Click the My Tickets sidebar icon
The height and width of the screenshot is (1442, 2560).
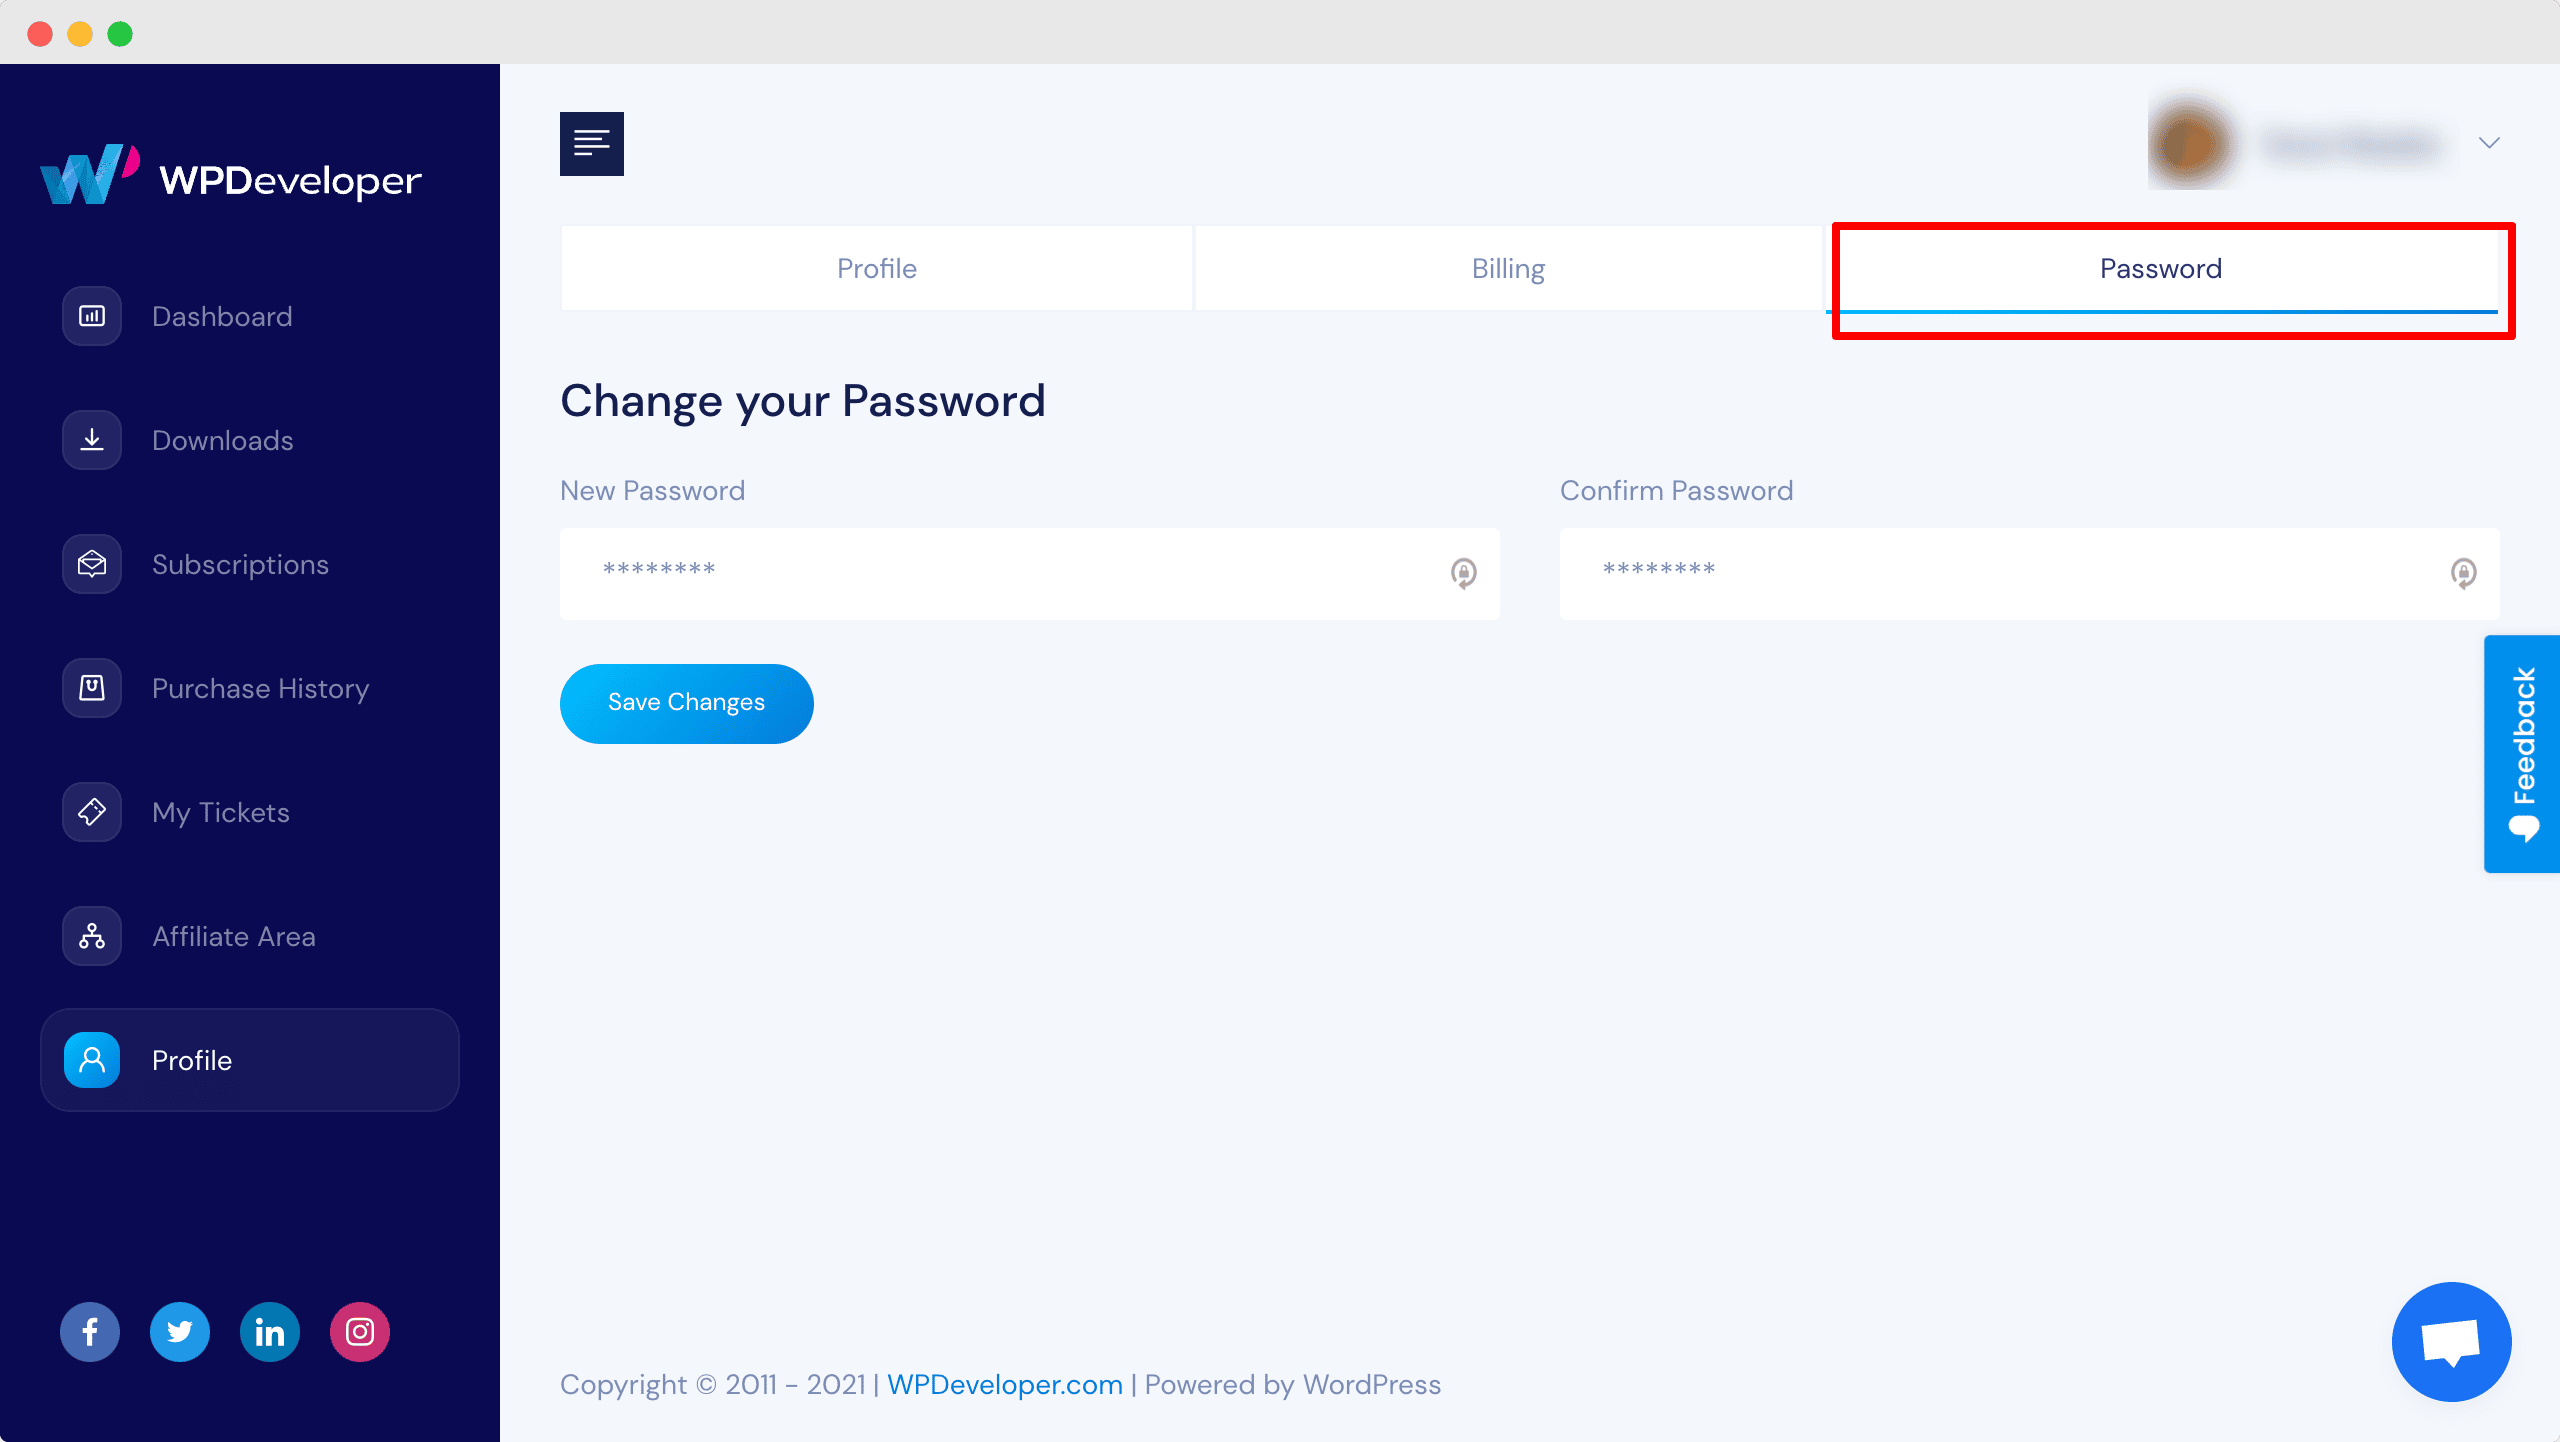(91, 811)
